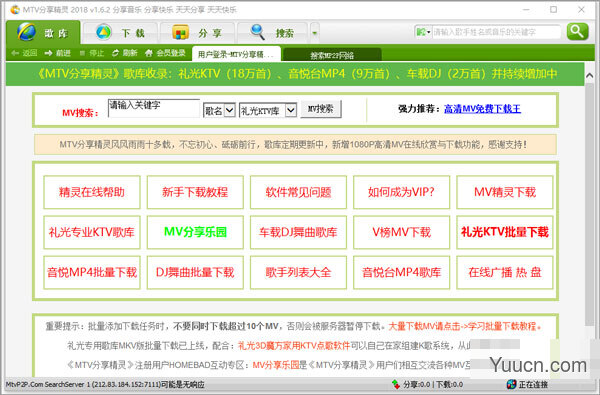The height and width of the screenshot is (395, 600).
Task: Minimize the MTV分享精灵 window
Action: click(527, 10)
